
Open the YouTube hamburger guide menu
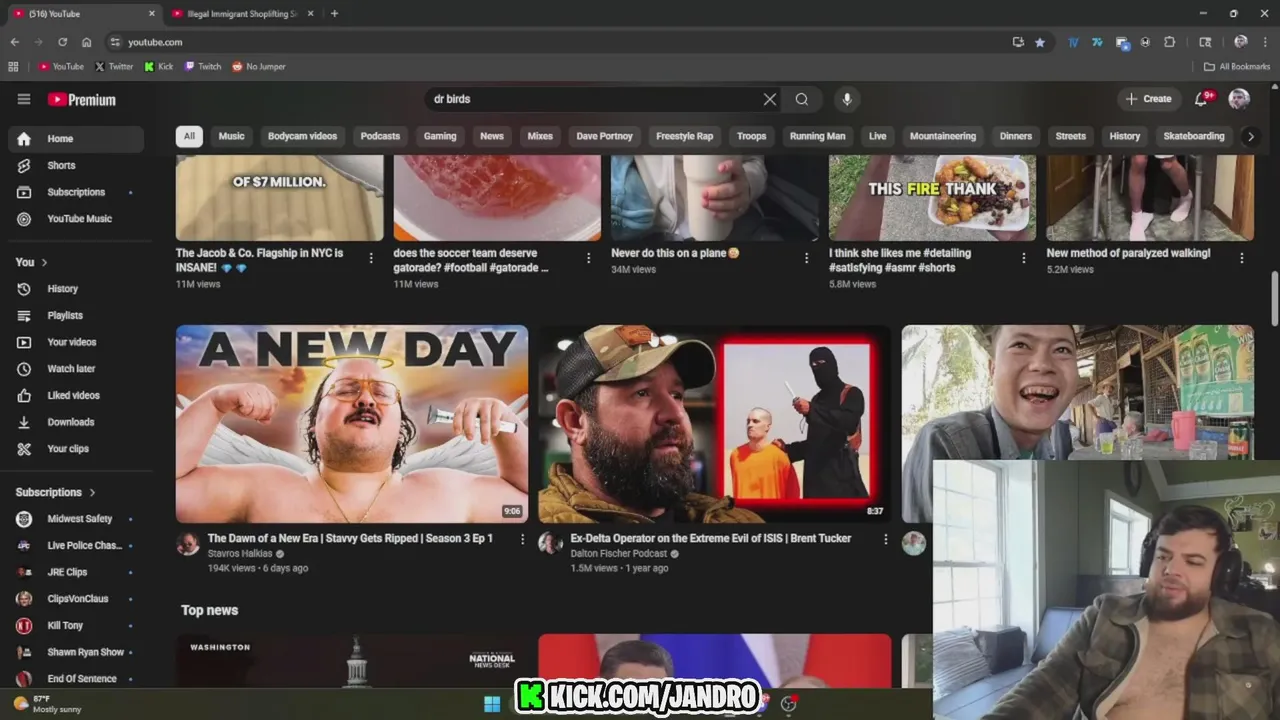click(x=24, y=99)
